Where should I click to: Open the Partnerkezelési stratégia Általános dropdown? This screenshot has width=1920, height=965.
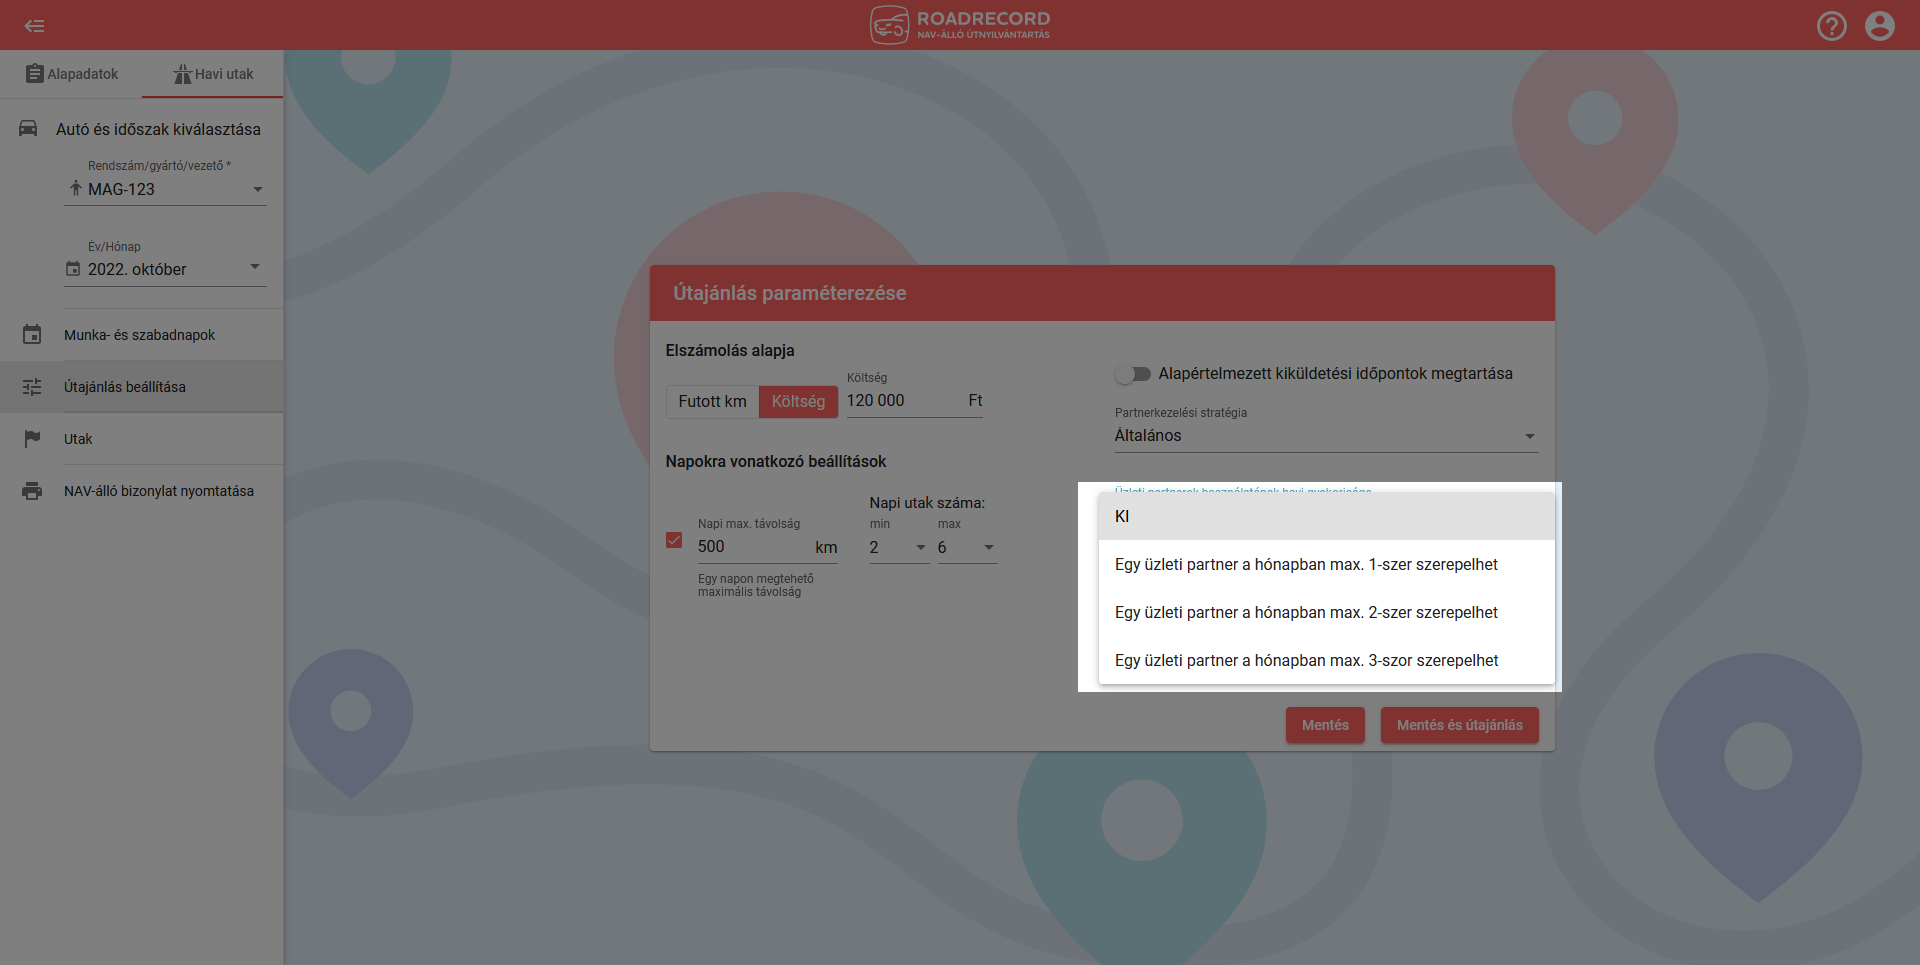tap(1326, 436)
